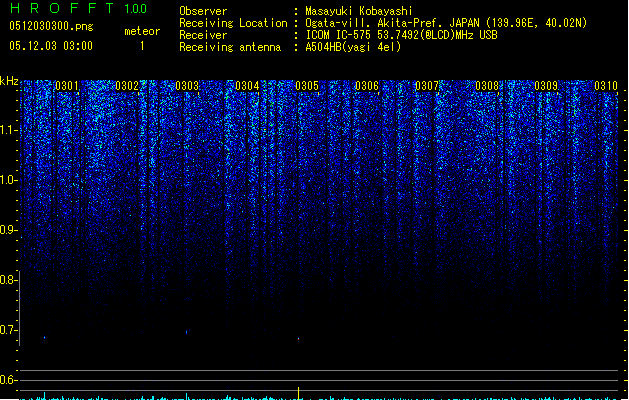Click the 0307 time marker

point(427,86)
